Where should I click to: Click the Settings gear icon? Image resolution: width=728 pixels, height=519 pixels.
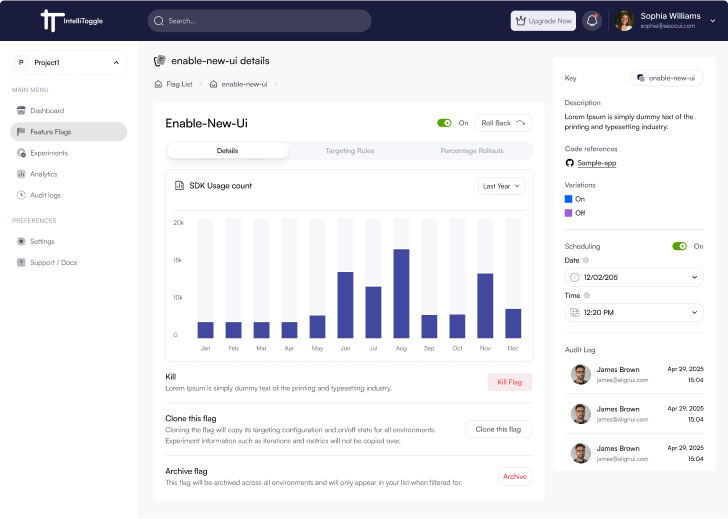[21, 241]
